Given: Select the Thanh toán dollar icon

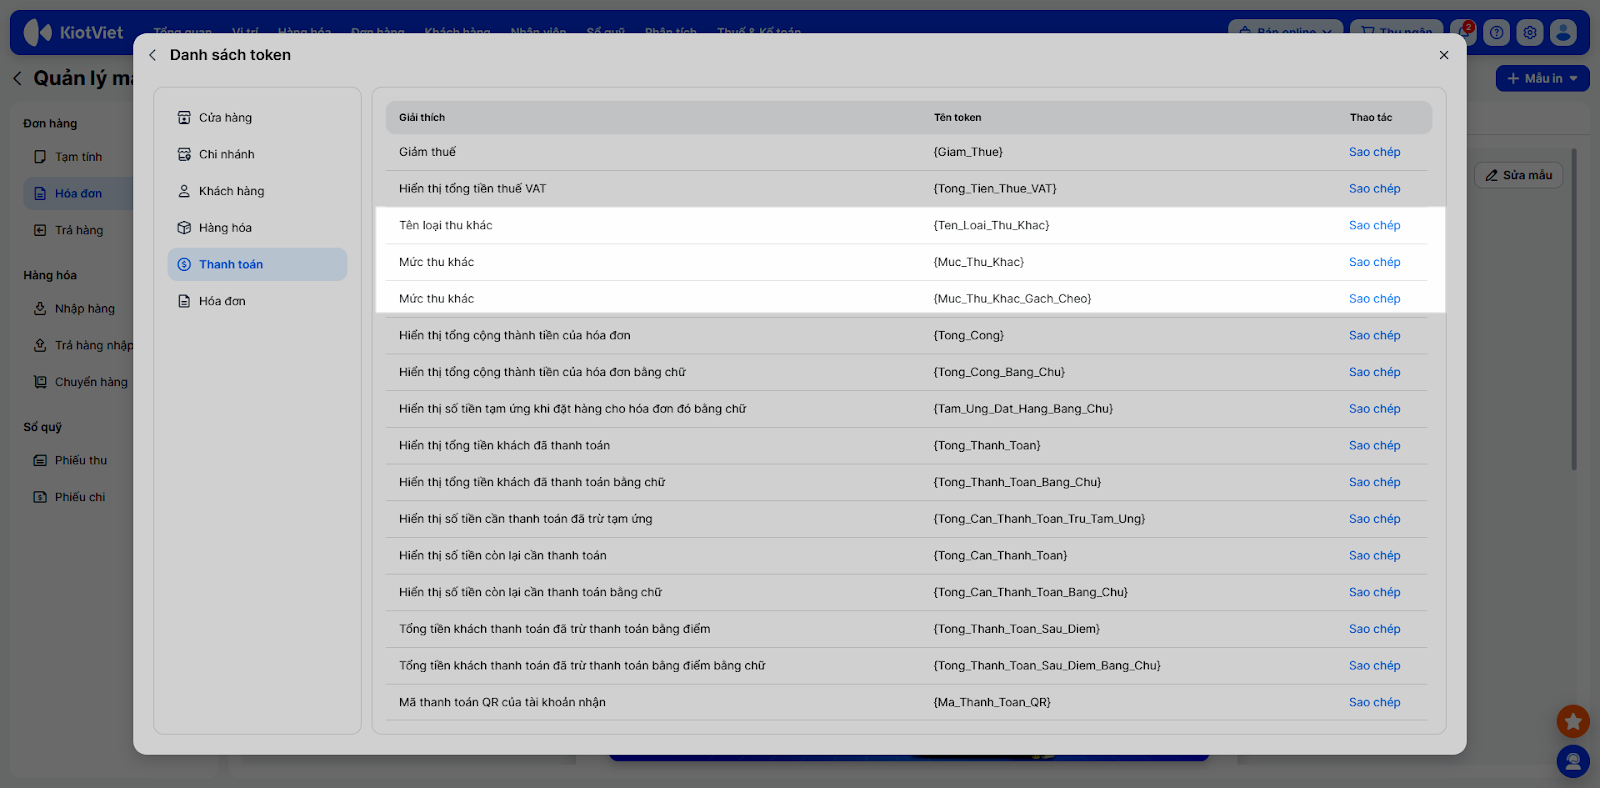Looking at the screenshot, I should pos(184,265).
